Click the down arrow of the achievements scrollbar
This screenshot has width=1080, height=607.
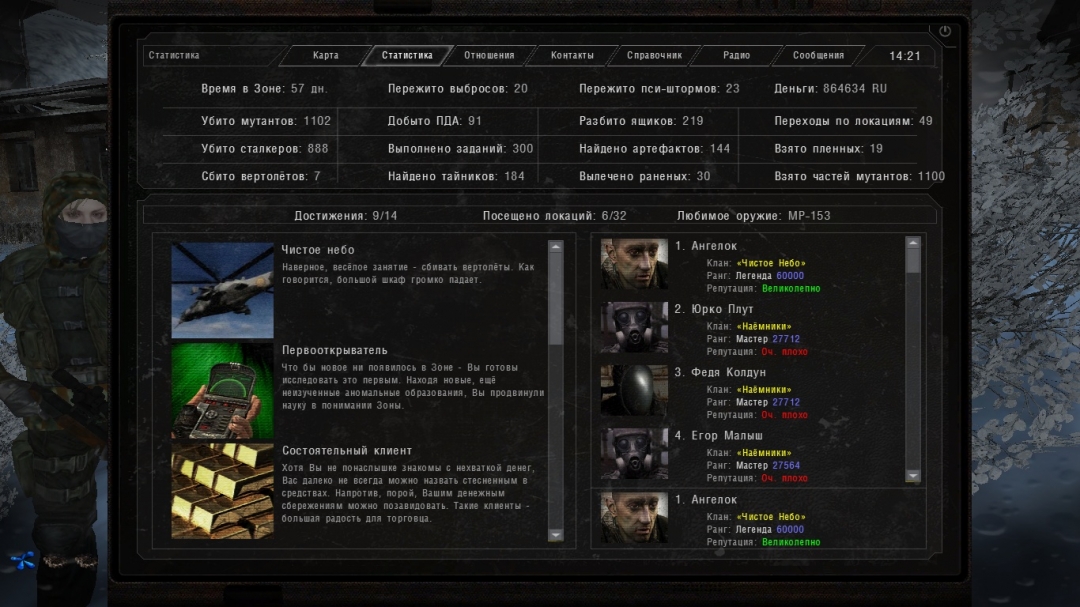[556, 535]
